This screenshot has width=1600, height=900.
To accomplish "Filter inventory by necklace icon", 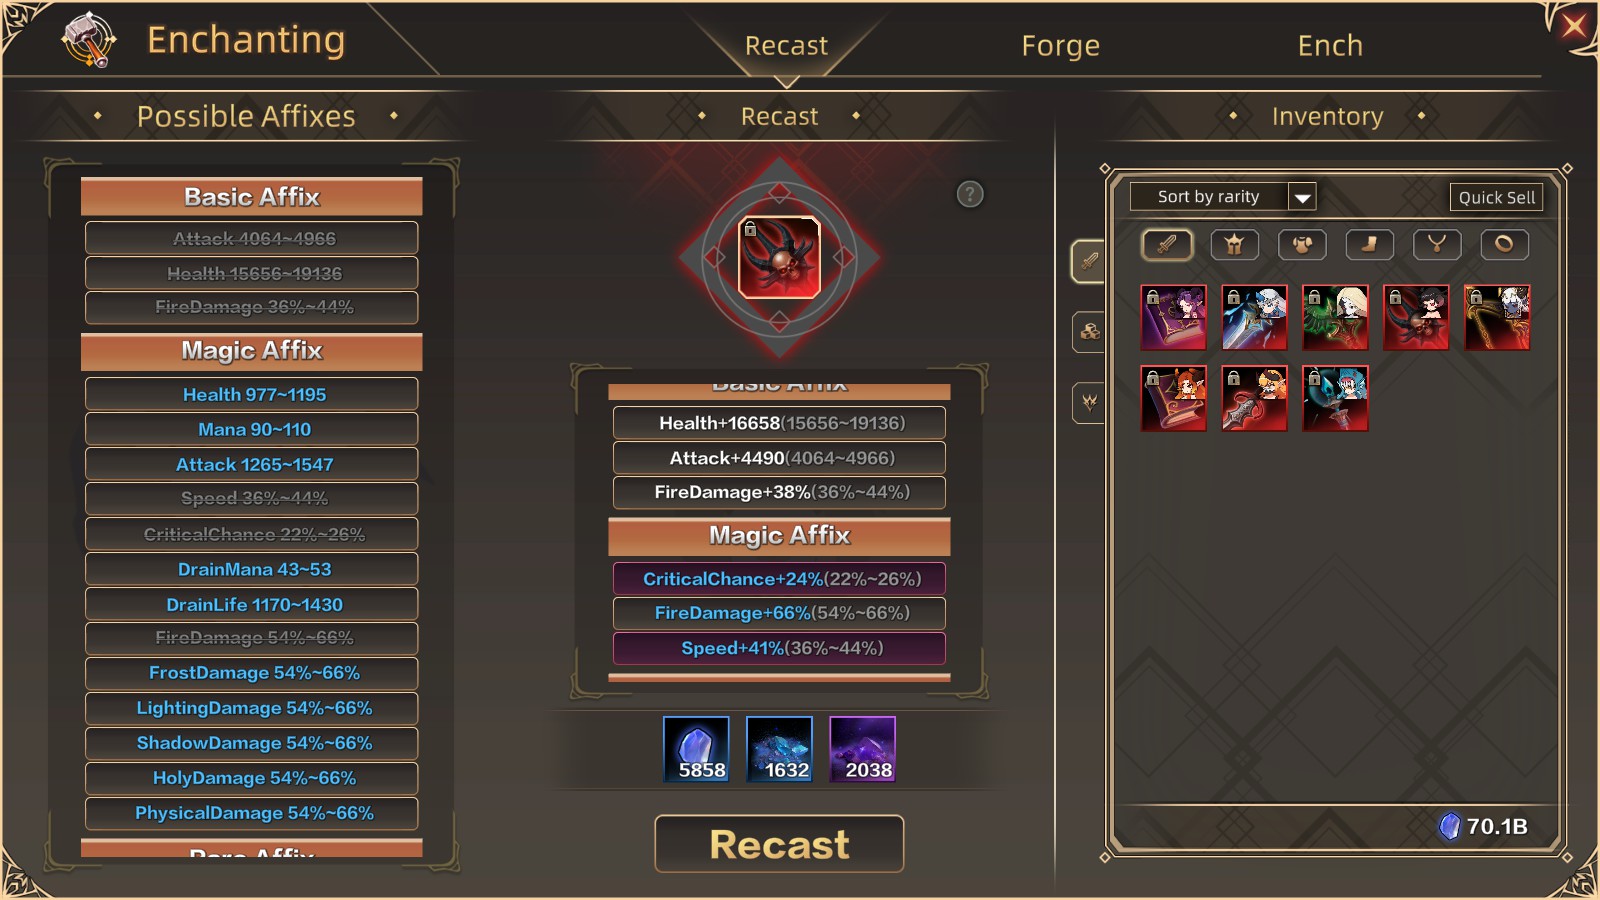I will tap(1437, 244).
